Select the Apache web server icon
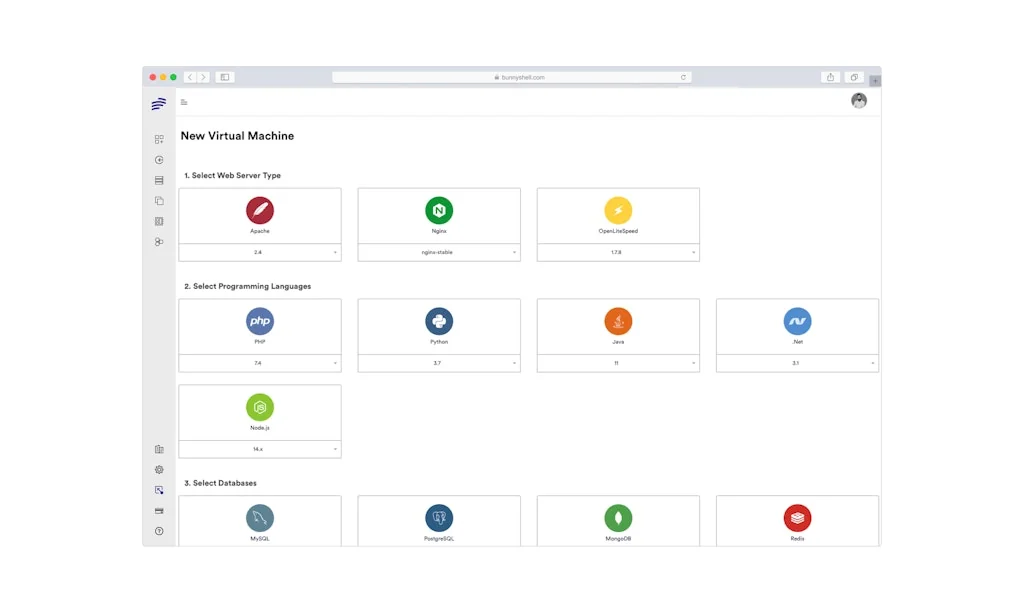The image size is (1024, 613). (x=260, y=210)
